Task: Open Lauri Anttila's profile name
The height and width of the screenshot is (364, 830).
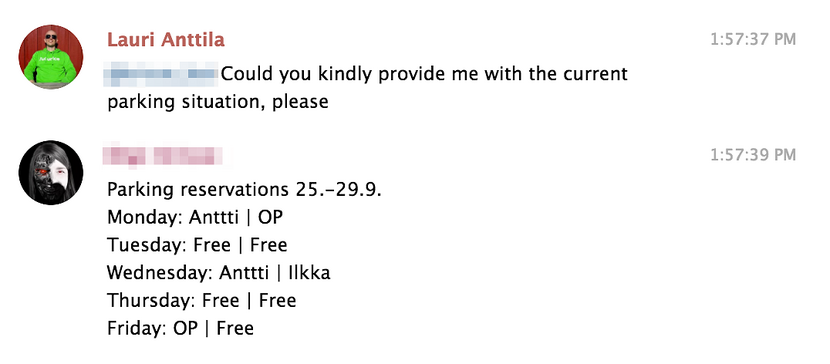Action: point(166,40)
